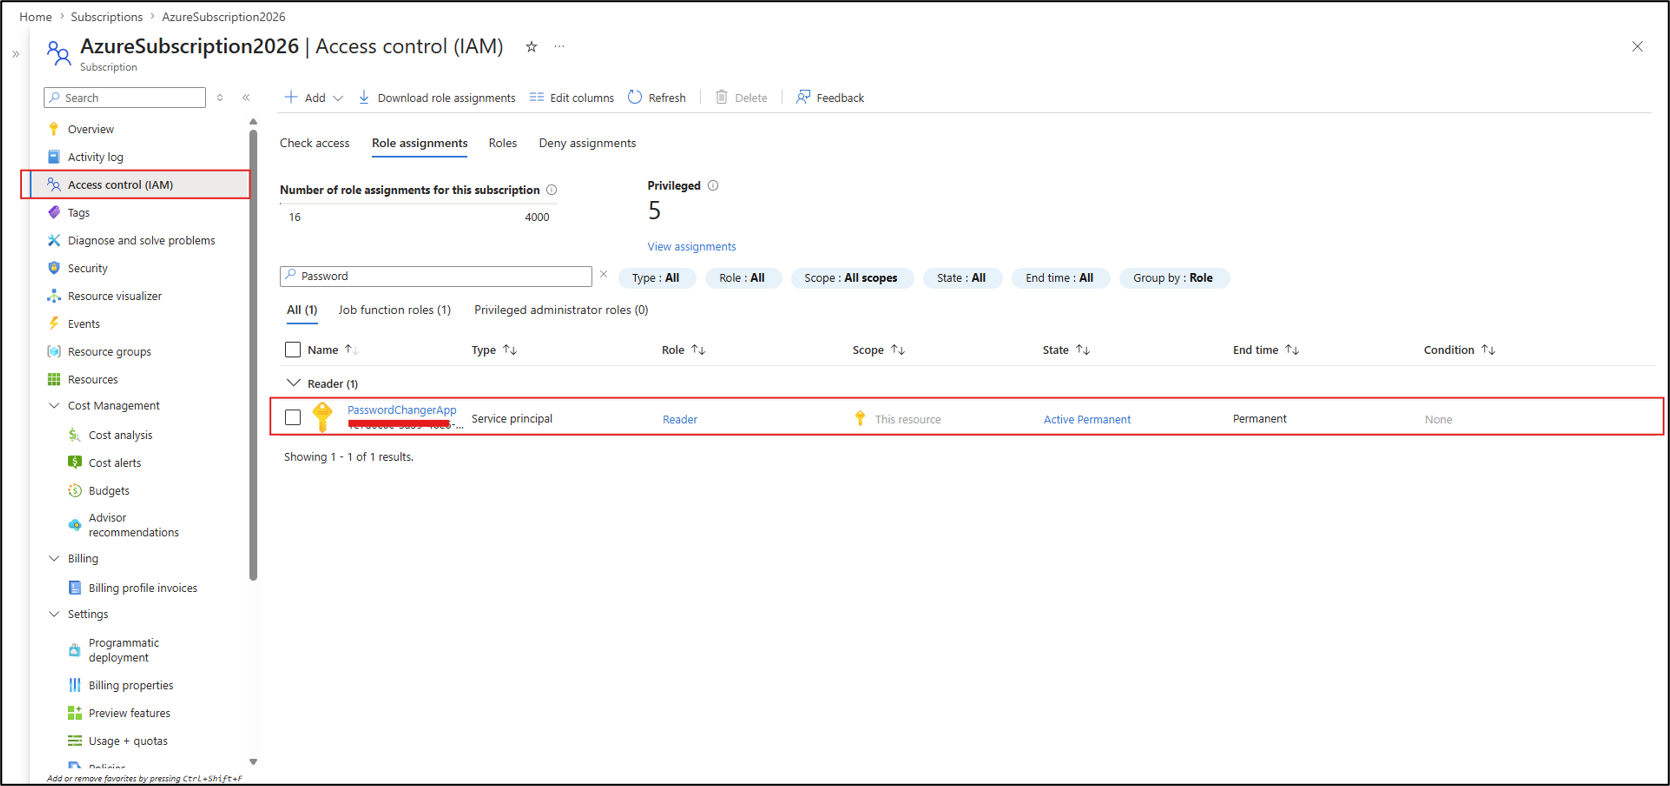This screenshot has width=1670, height=786.
Task: Open the Role : All filter
Action: [x=742, y=278]
